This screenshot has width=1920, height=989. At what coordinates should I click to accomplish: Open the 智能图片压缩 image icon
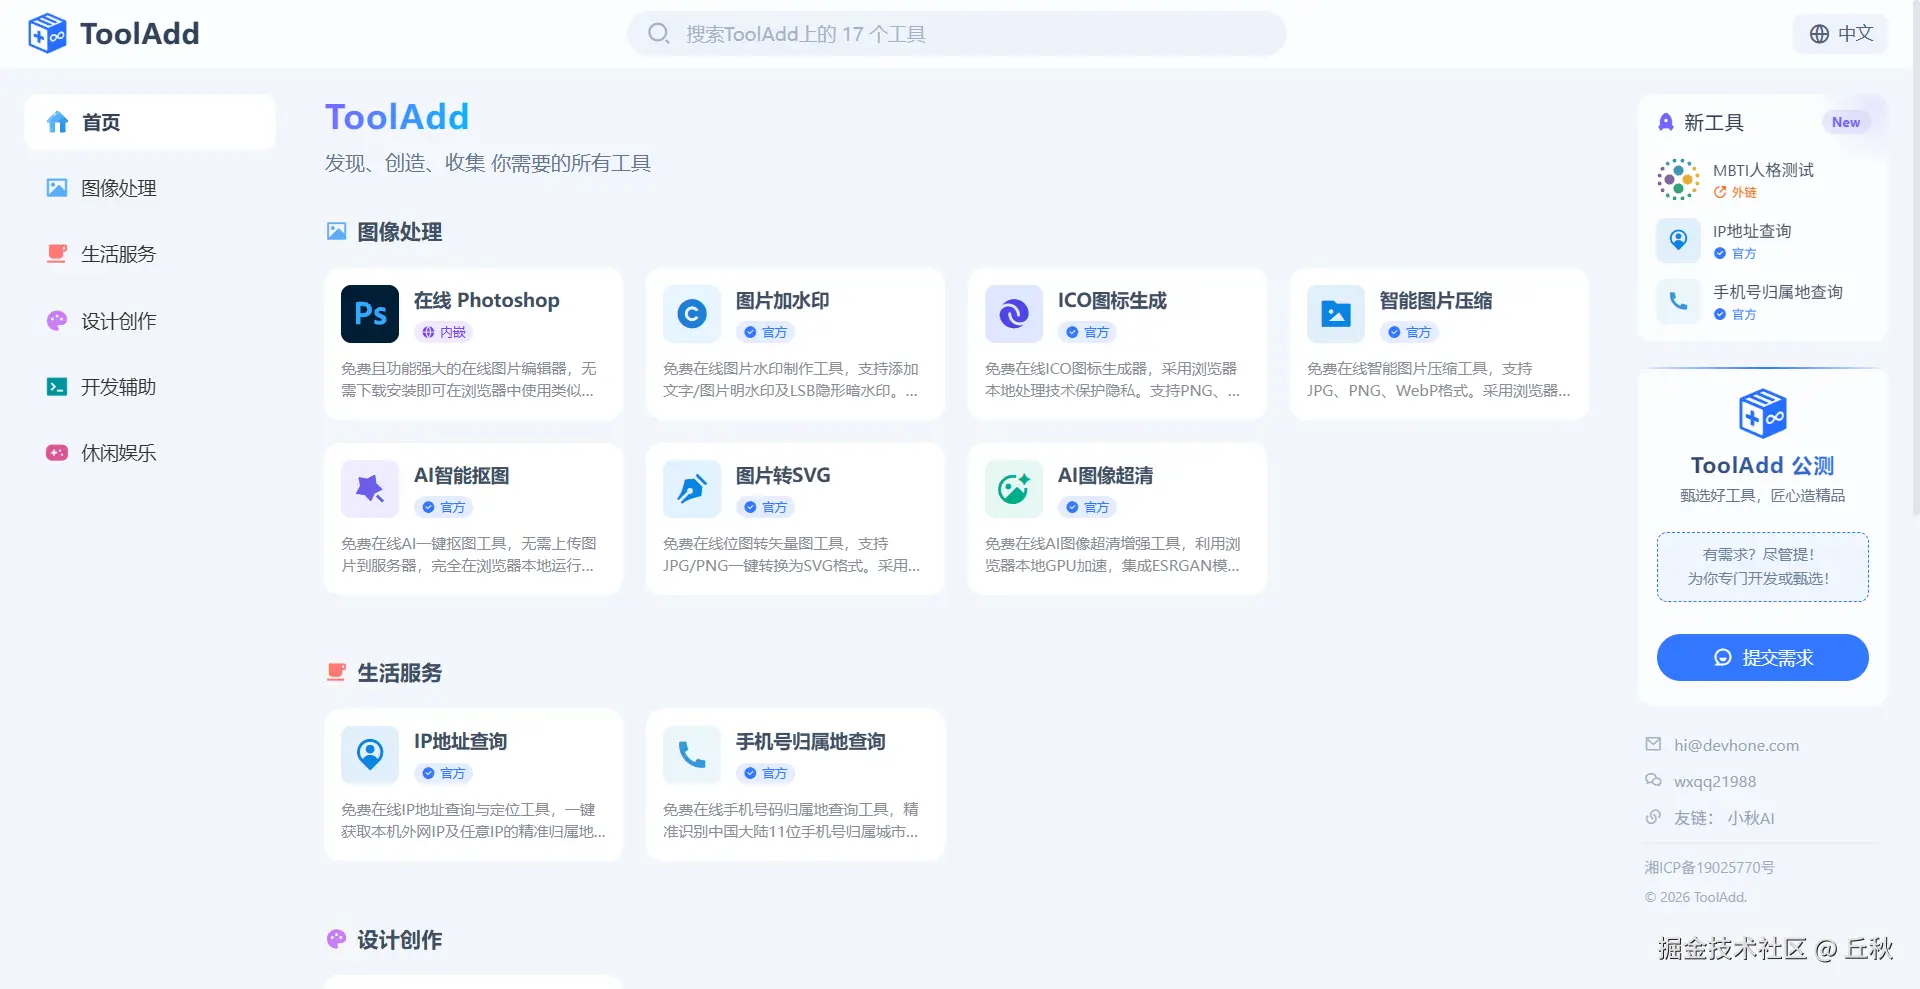tap(1335, 313)
